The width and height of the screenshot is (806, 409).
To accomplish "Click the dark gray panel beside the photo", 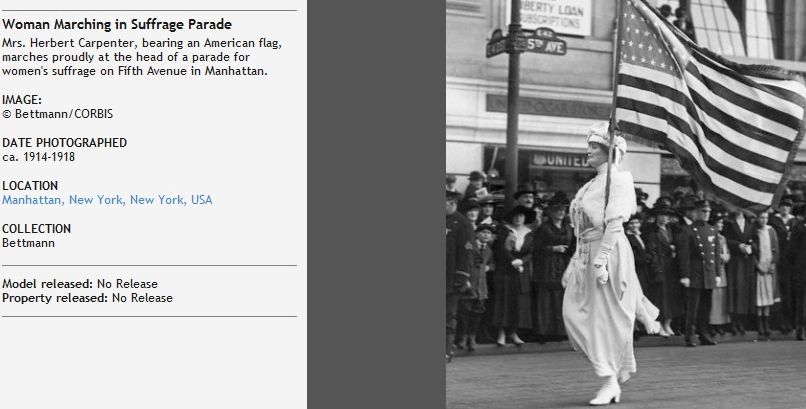I will coord(376,204).
